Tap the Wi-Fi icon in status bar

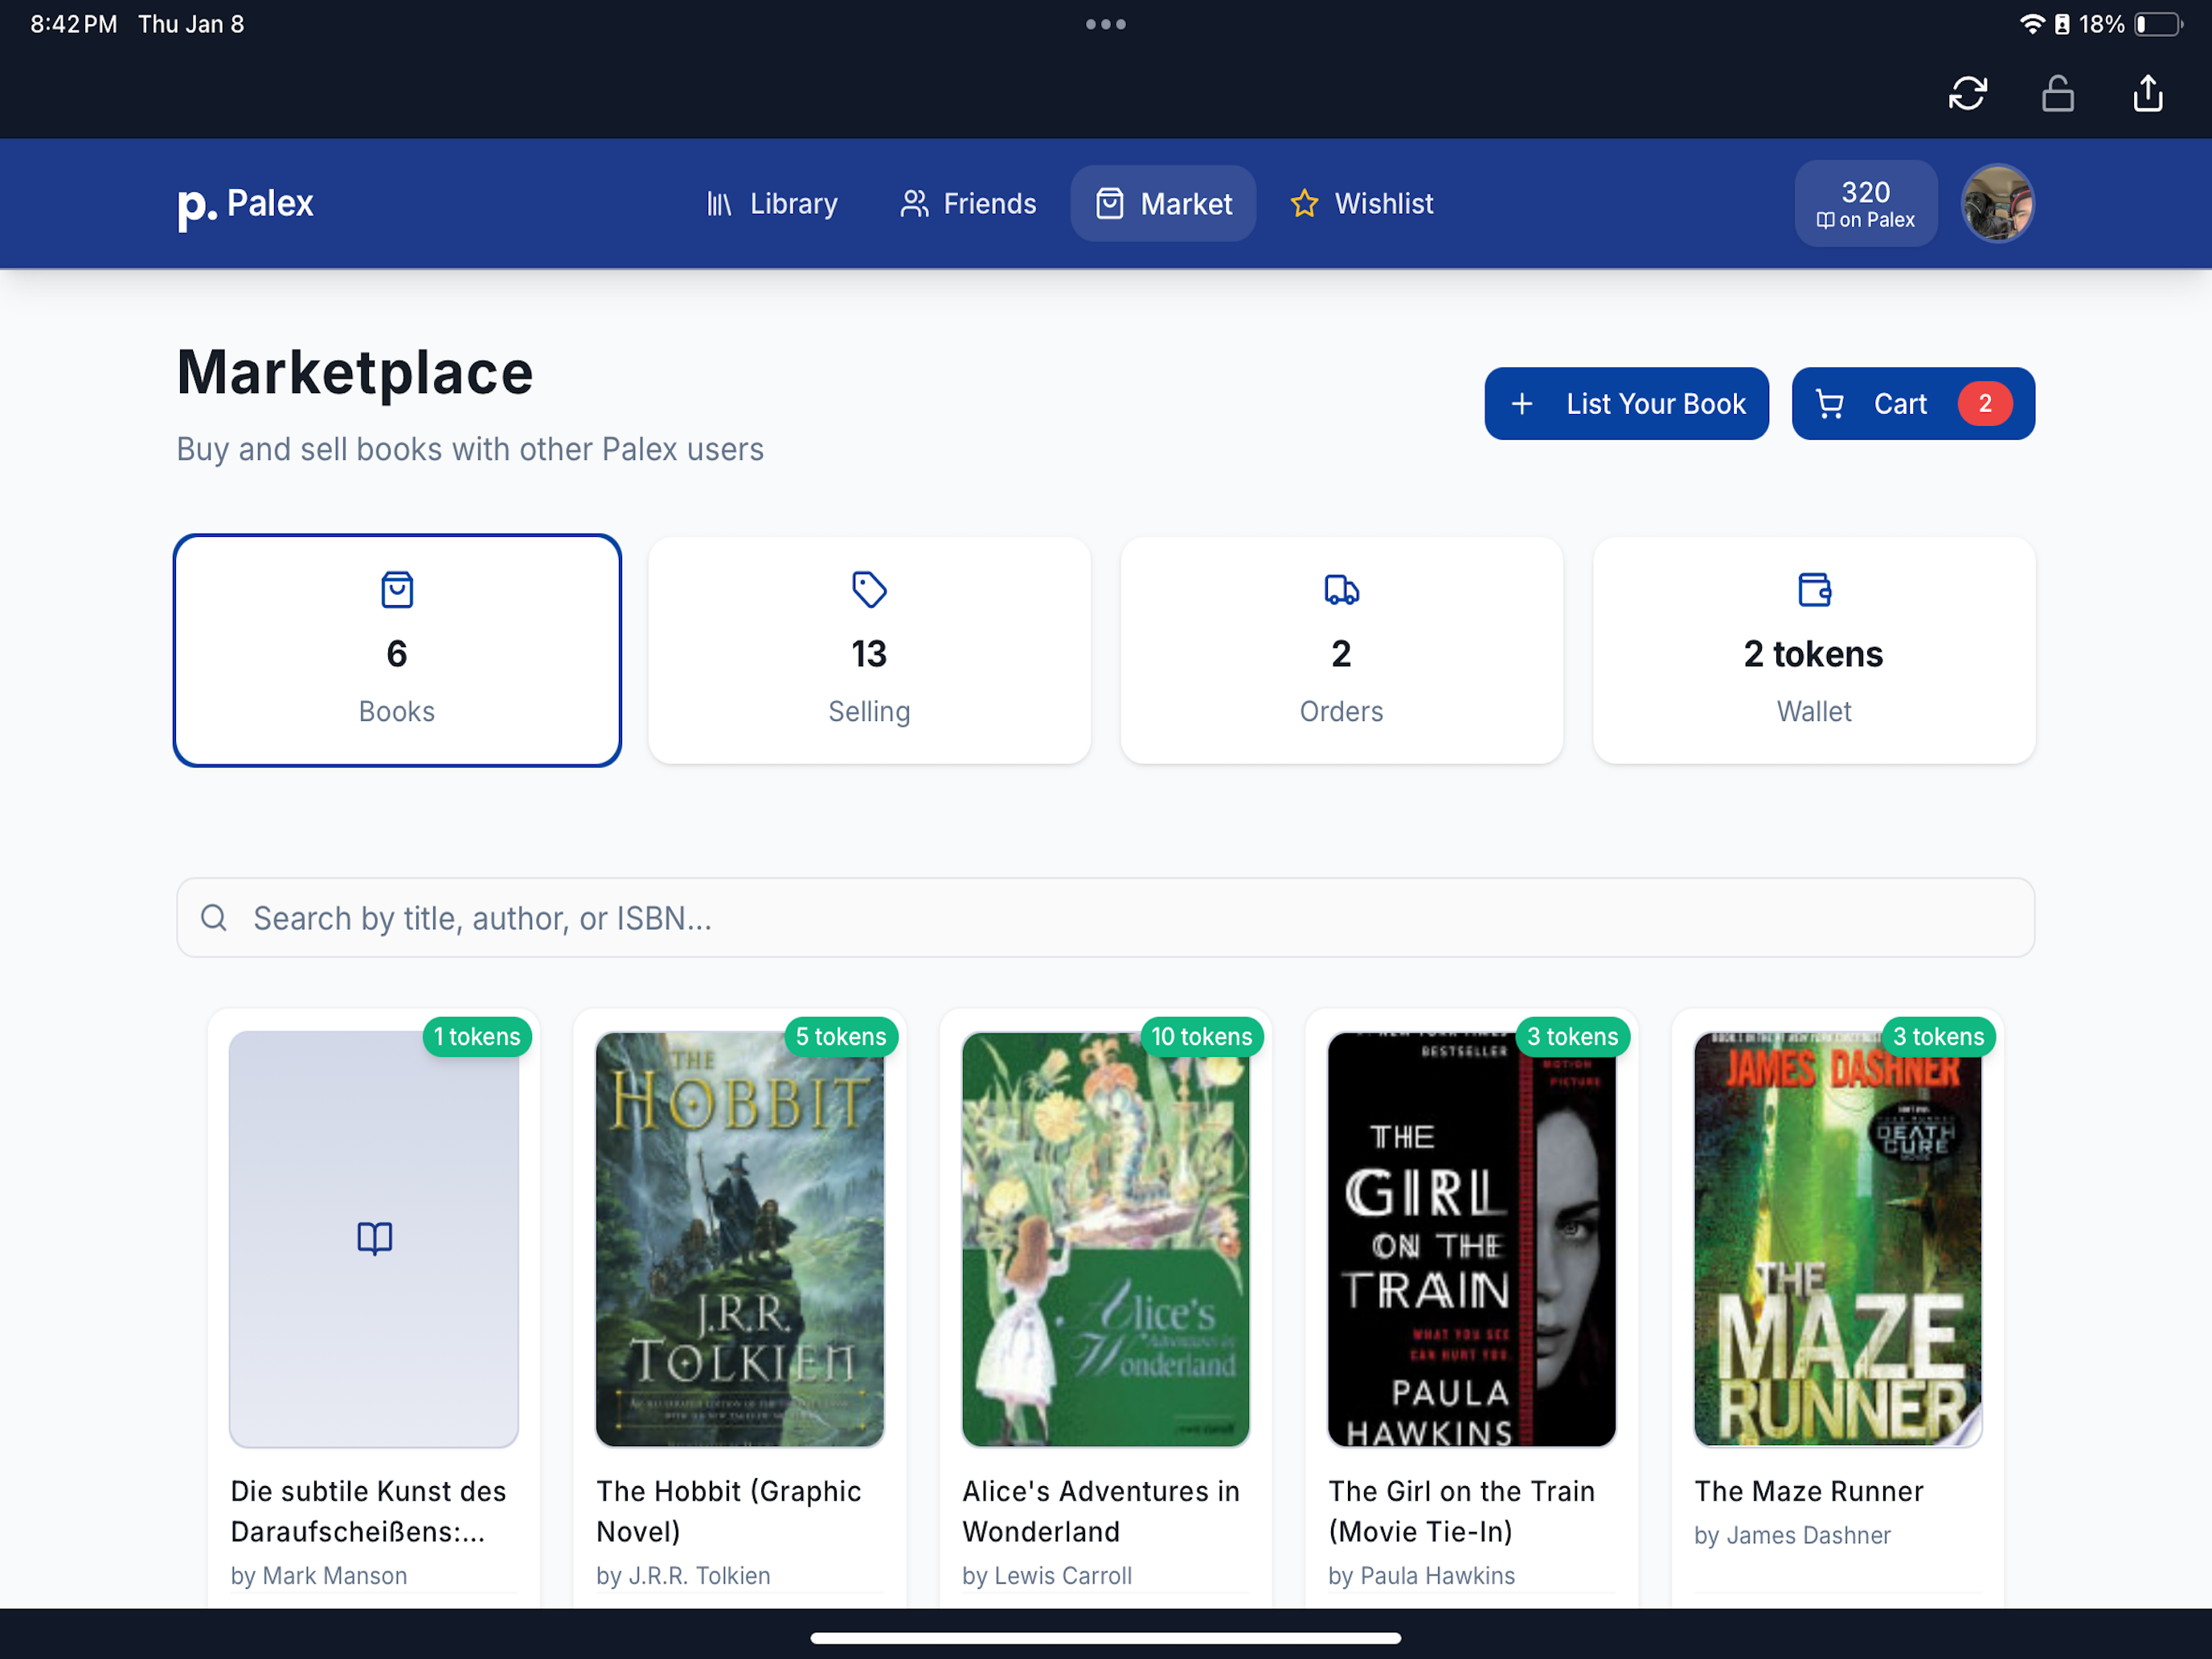(x=2032, y=24)
